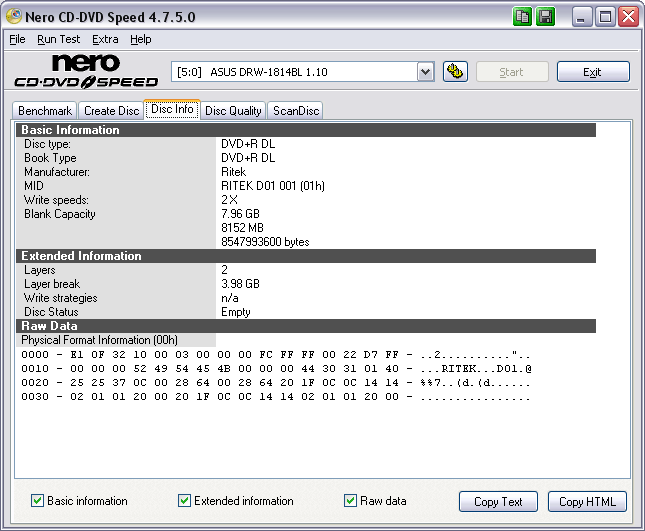The width and height of the screenshot is (645, 531).
Task: Open the File menu
Action: tap(17, 39)
